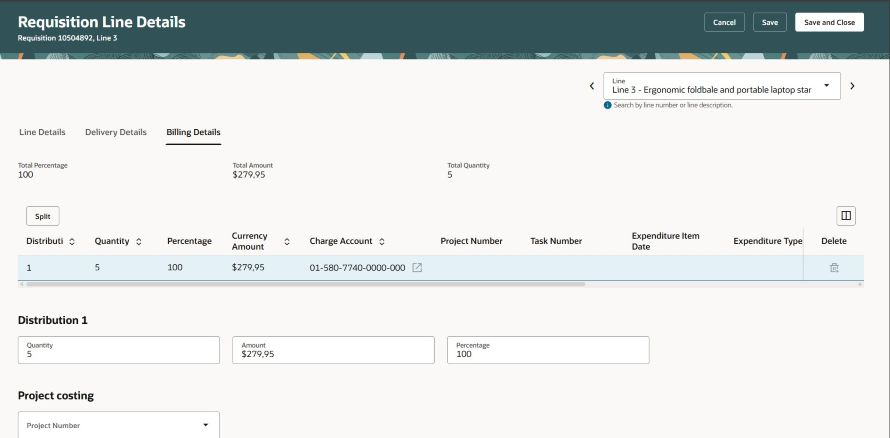The width and height of the screenshot is (890, 438).
Task: Click the Expenditure Type column header
Action: 767,241
